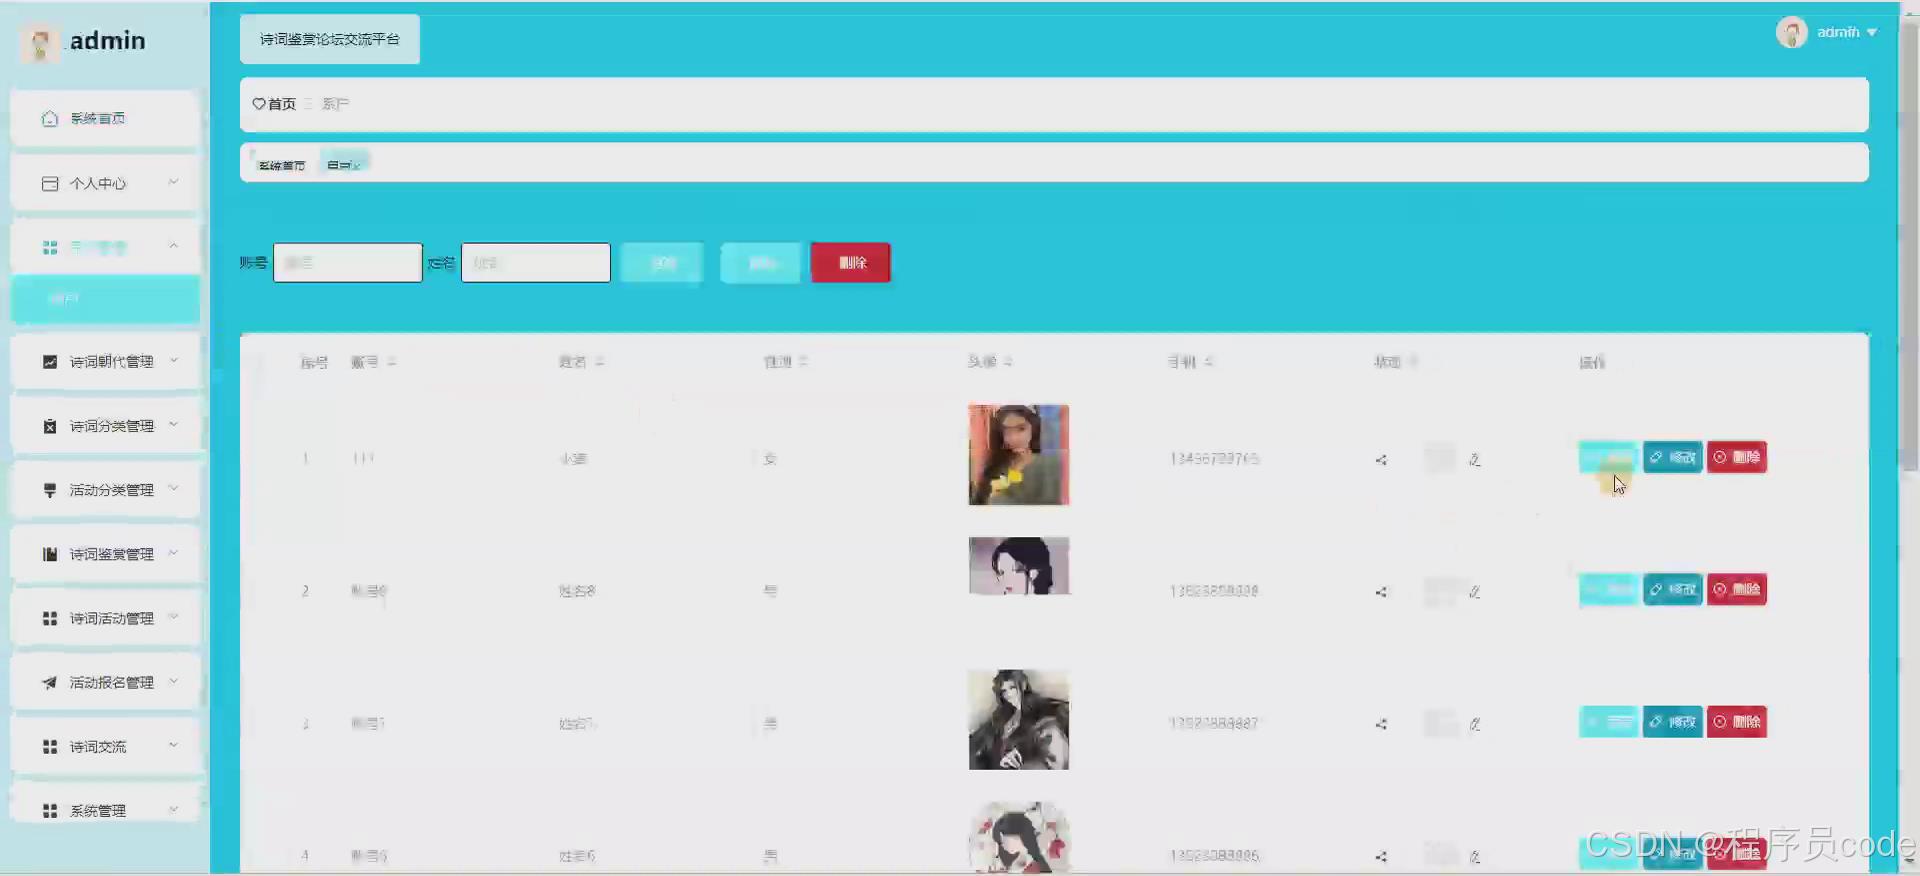Image resolution: width=1920 pixels, height=876 pixels.
Task: Click the admin avatar in the sidebar header
Action: (x=40, y=42)
